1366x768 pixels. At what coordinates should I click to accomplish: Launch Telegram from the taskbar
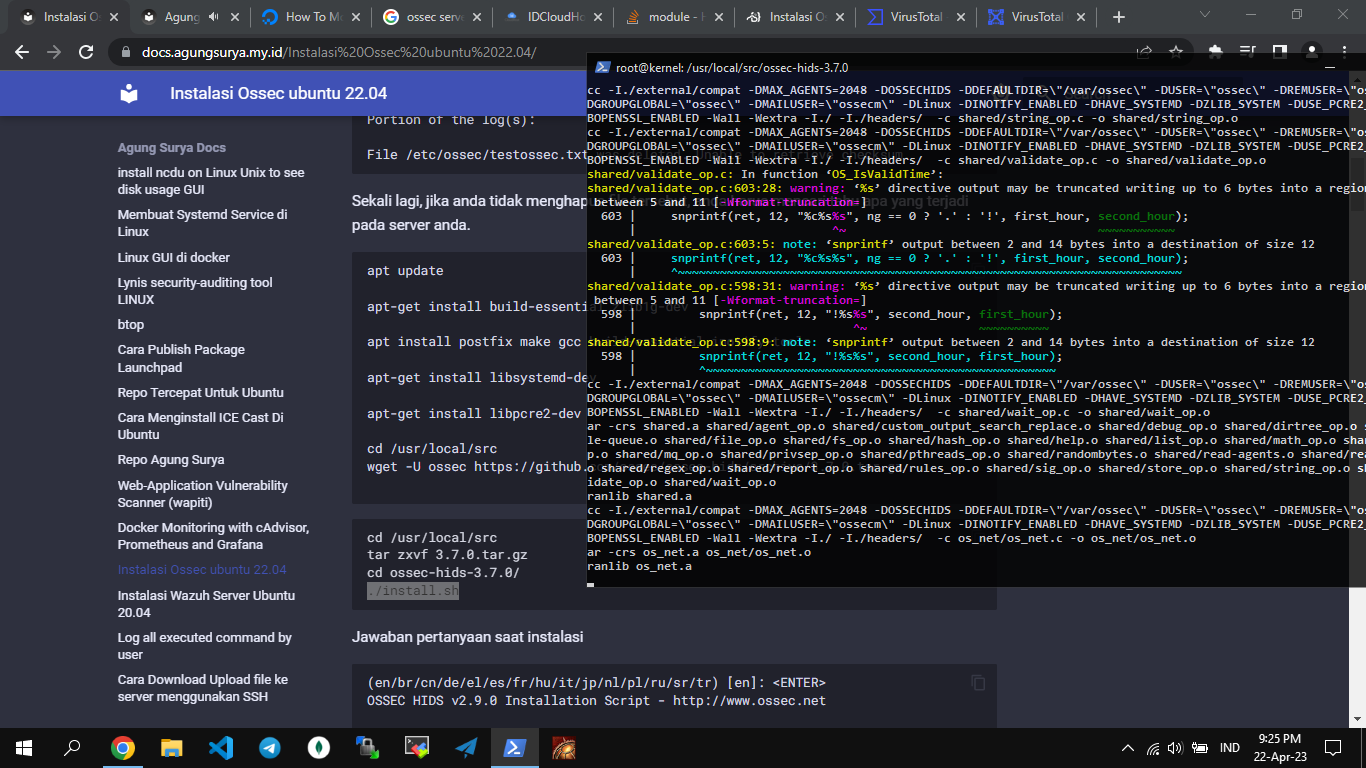270,747
